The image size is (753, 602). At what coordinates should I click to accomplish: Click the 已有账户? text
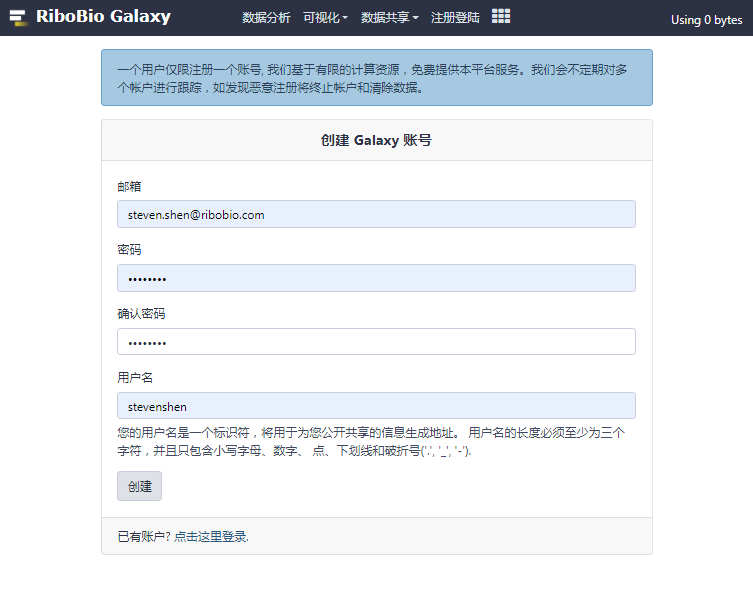tap(144, 536)
